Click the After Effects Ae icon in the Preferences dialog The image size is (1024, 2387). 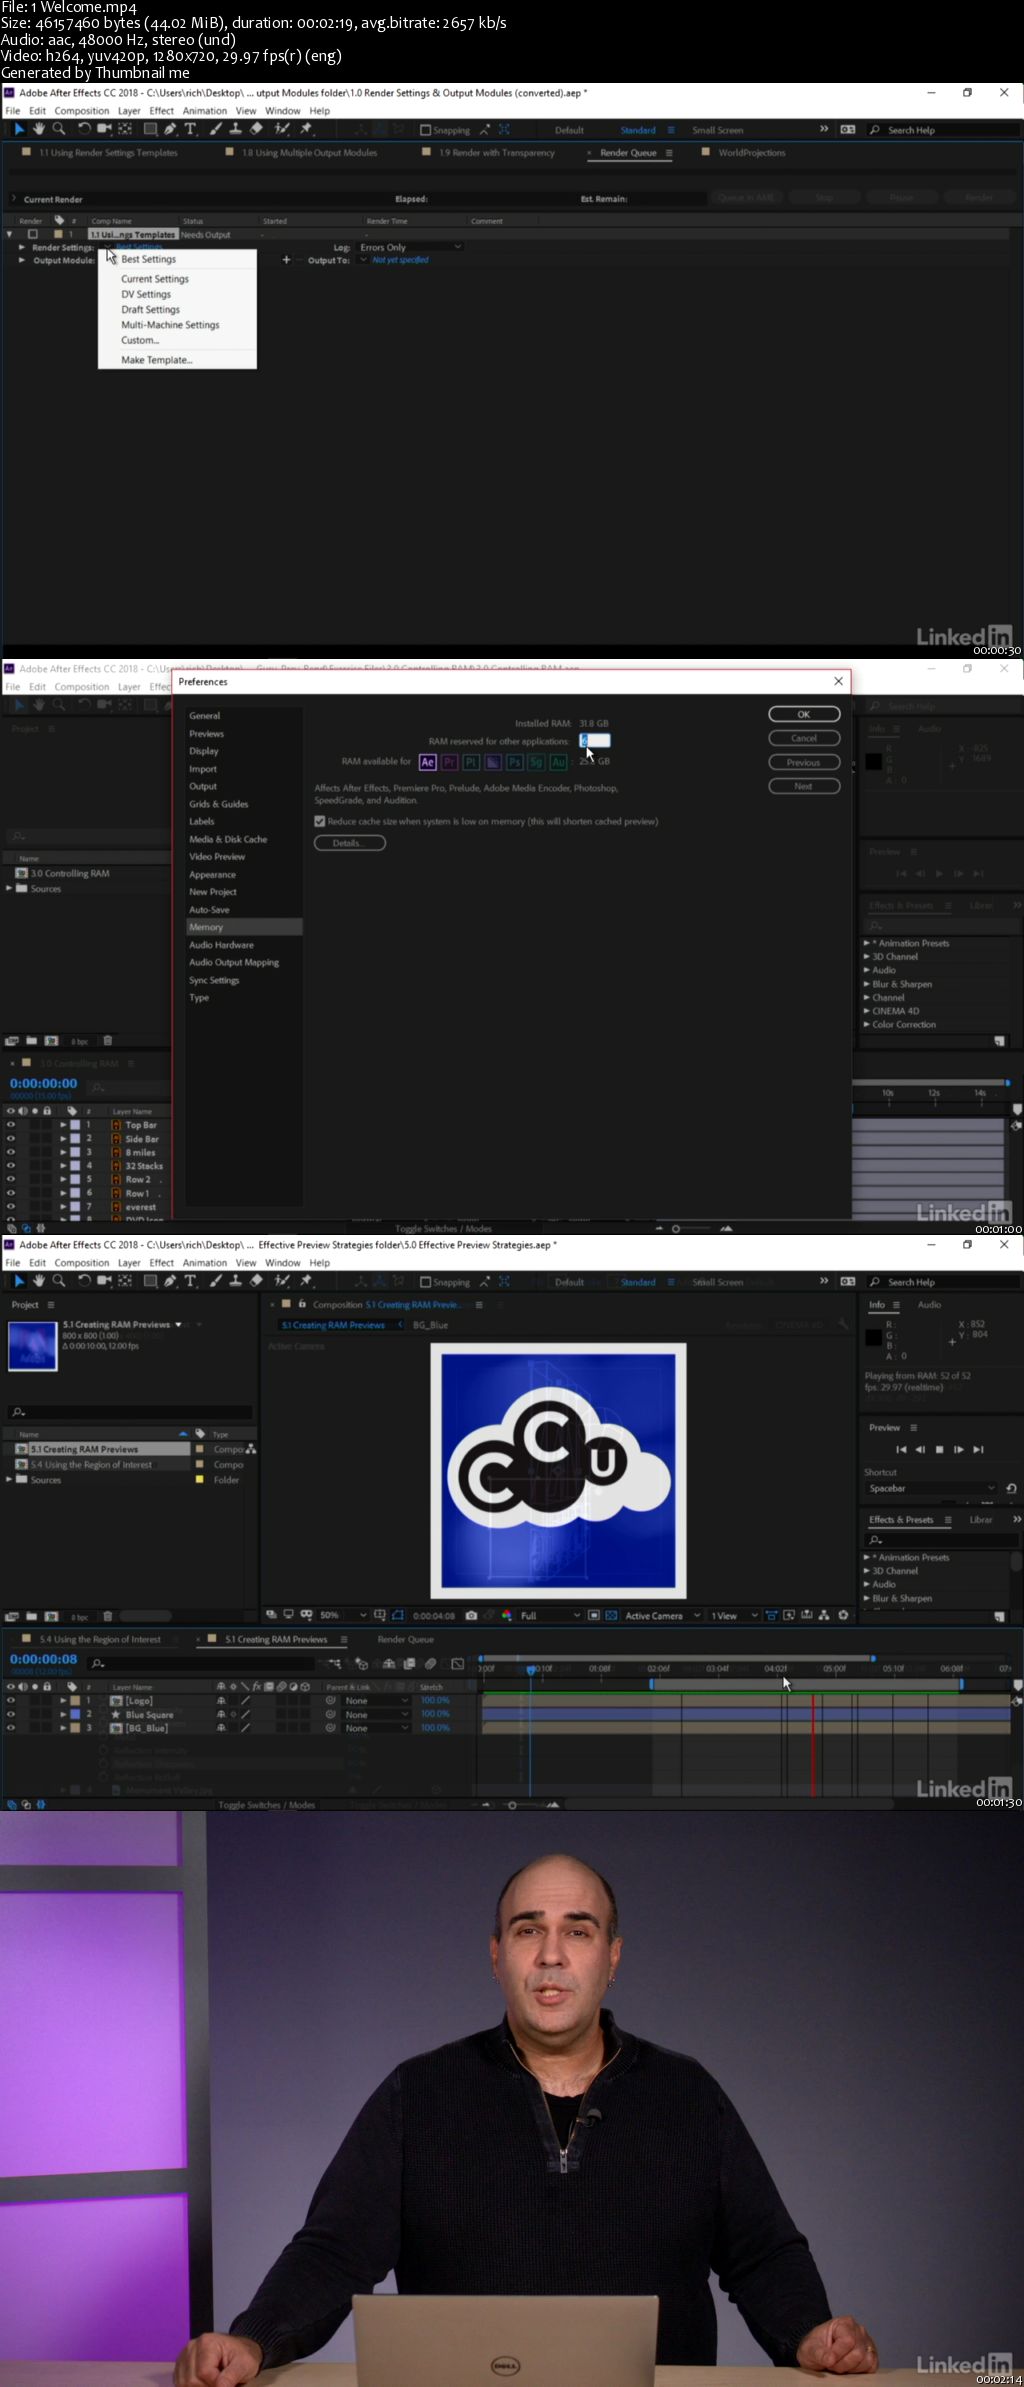(427, 762)
